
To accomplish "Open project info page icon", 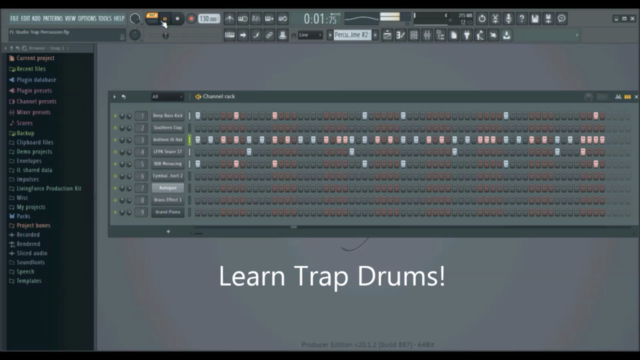I will pyautogui.click(x=453, y=35).
